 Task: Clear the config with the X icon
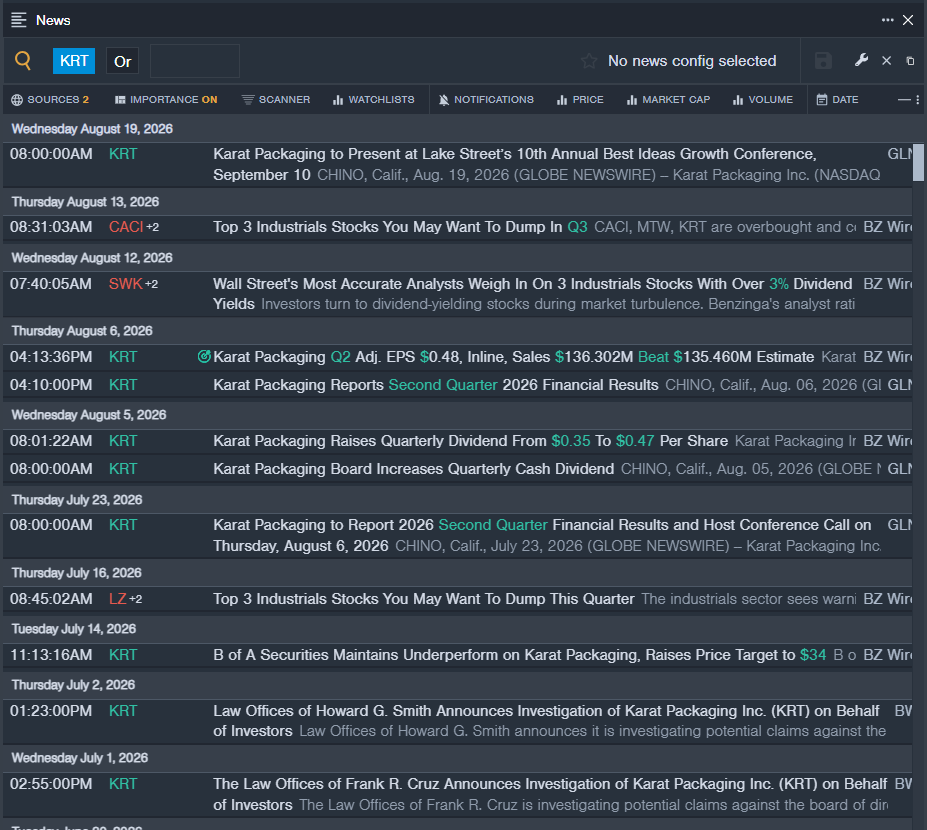point(886,60)
